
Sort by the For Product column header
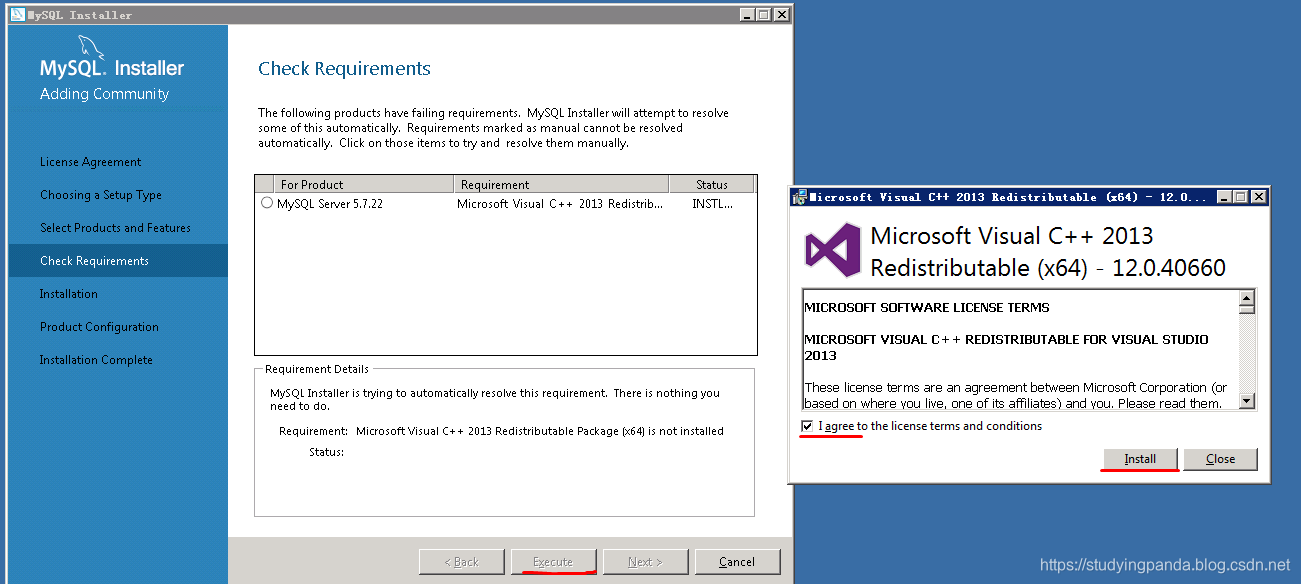pyautogui.click(x=363, y=184)
